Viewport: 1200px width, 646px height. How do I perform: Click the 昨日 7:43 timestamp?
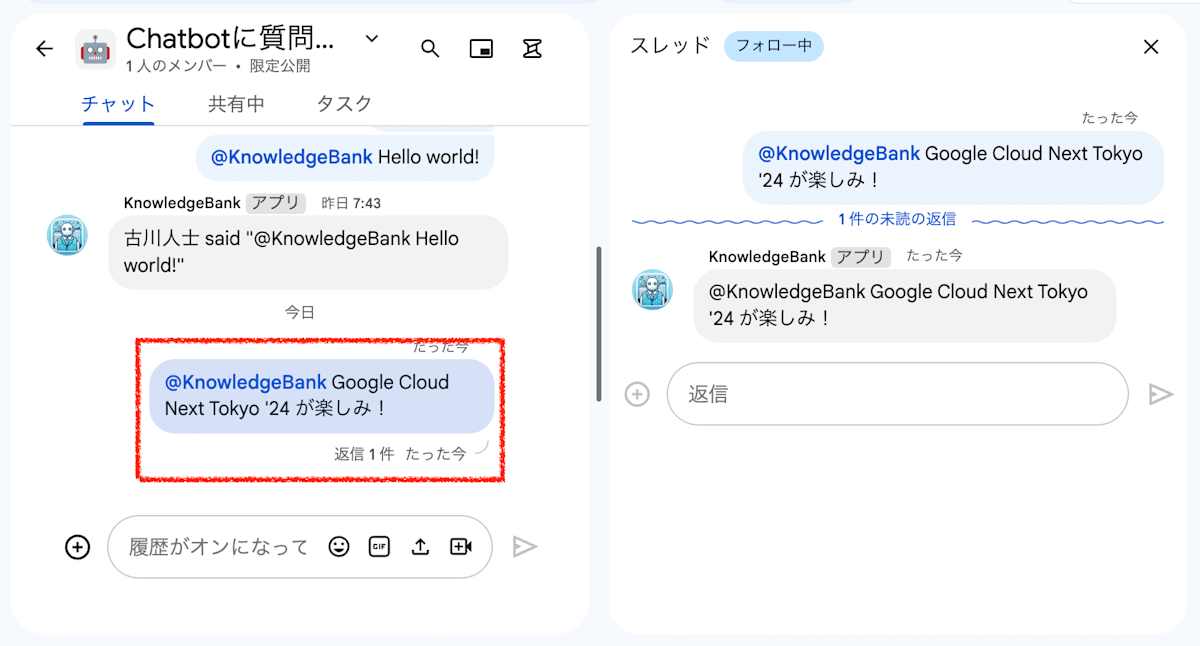[351, 203]
